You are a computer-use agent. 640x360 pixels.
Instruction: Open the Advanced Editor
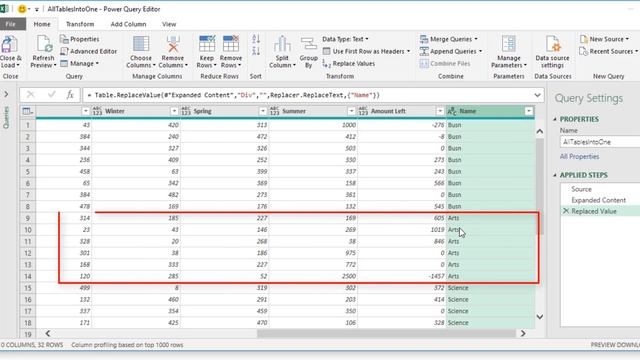(89, 51)
